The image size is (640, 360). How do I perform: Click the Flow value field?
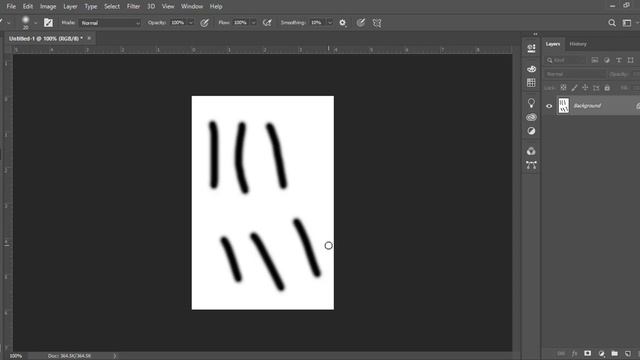240,23
